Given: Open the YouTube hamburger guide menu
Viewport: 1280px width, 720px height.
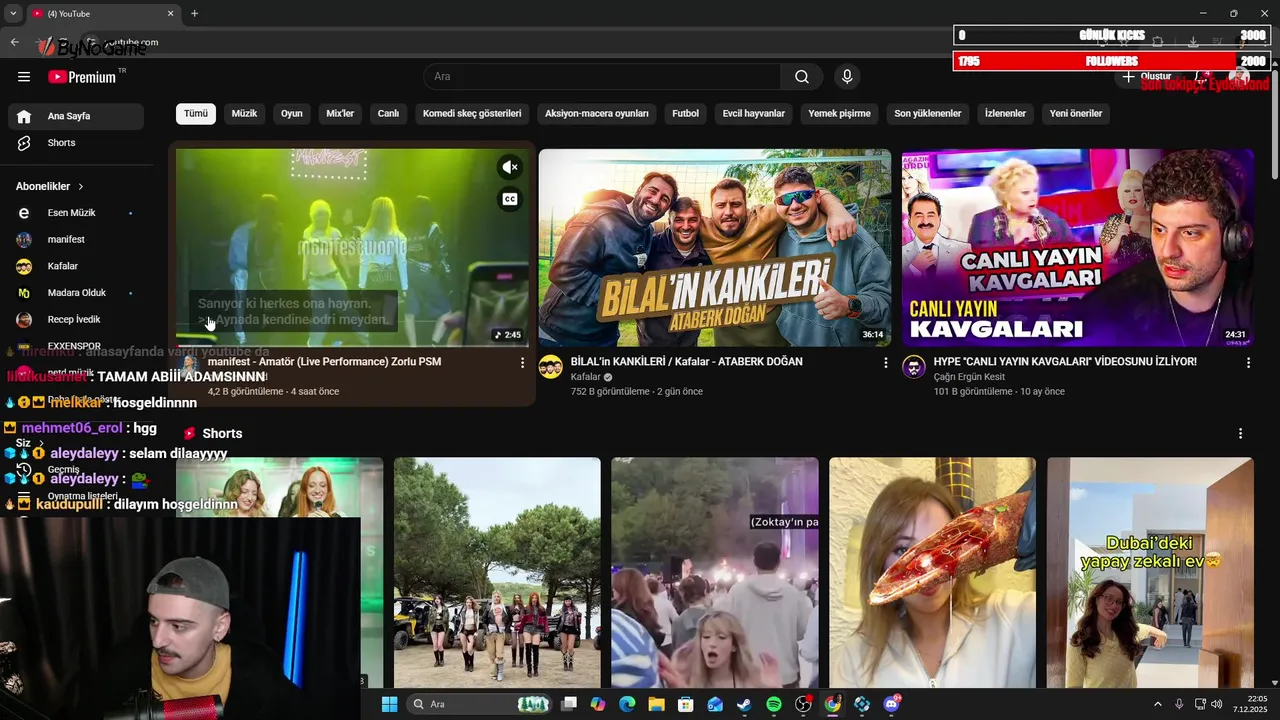Looking at the screenshot, I should [24, 77].
